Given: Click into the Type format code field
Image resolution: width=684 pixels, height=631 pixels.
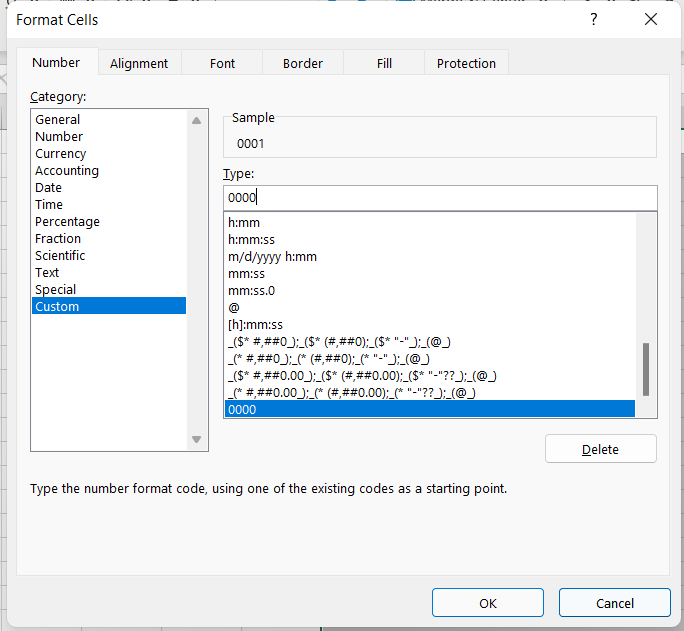Looking at the screenshot, I should (440, 198).
